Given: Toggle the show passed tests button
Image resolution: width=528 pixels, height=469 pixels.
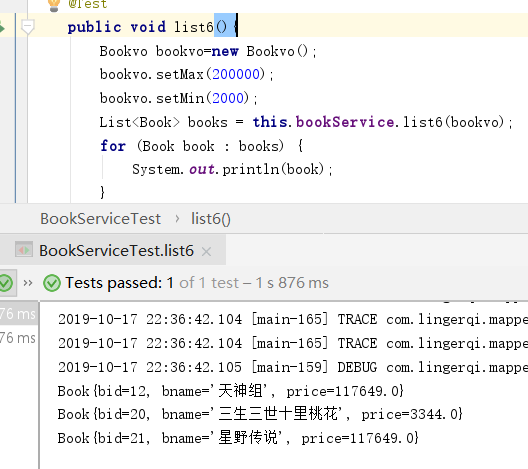Looking at the screenshot, I should click(6, 283).
